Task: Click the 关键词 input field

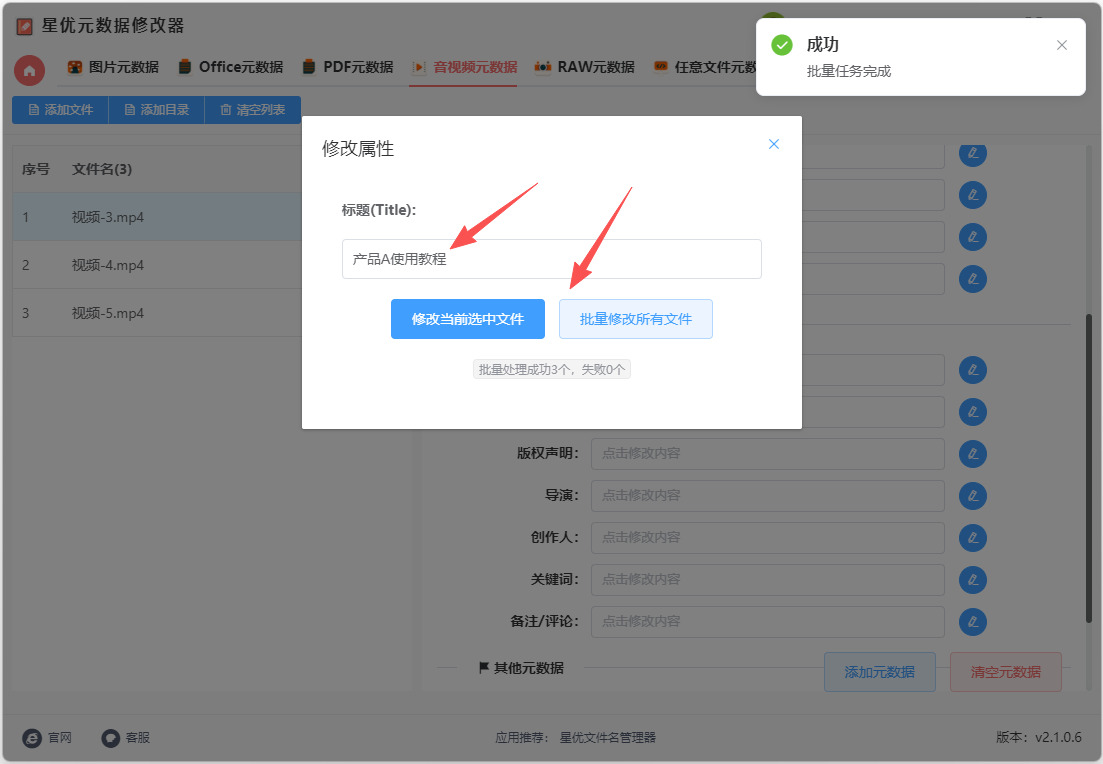Action: coord(767,580)
